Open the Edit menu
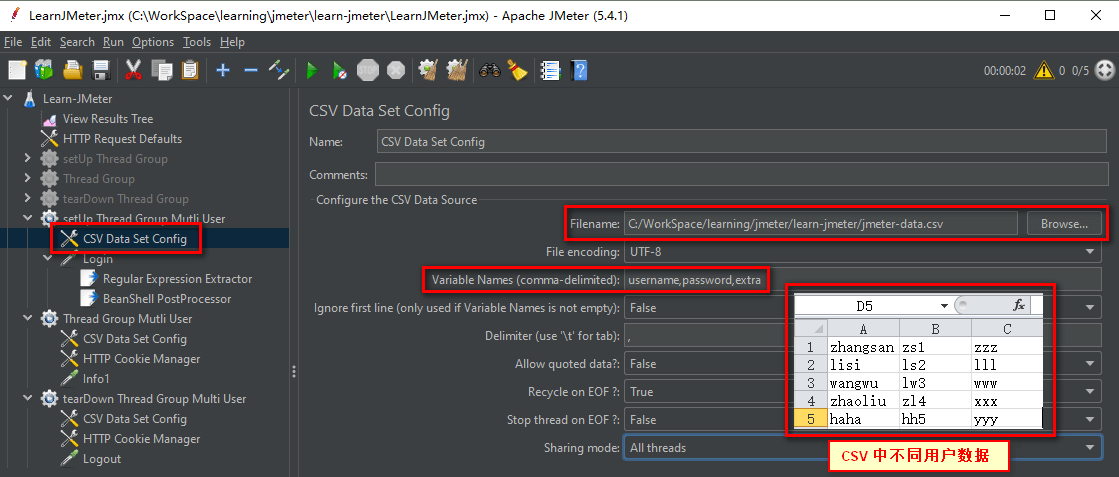This screenshot has width=1119, height=477. (x=41, y=42)
